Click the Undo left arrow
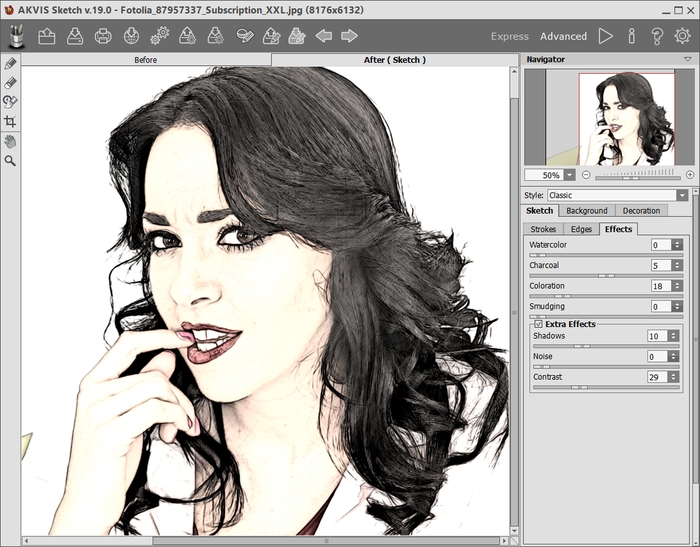Screen dimensions: 700x547 pos(323,36)
